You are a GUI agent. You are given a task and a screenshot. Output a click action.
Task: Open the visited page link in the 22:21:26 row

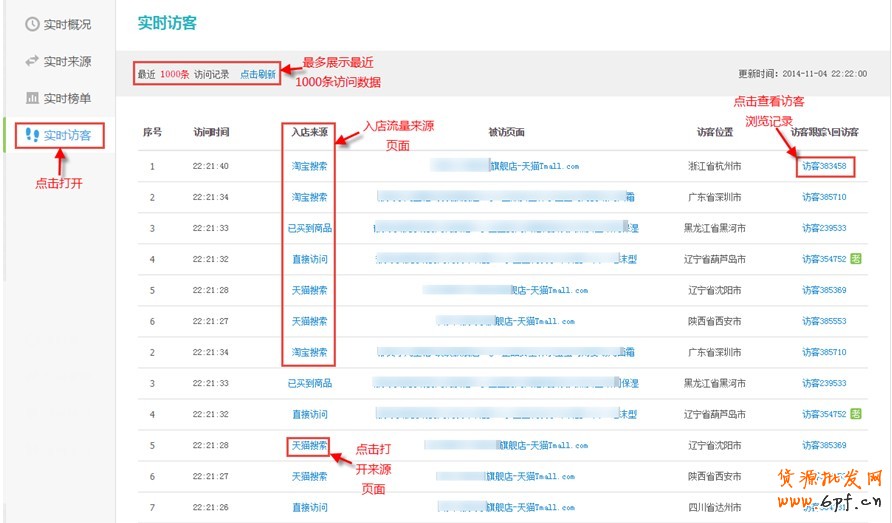[506, 507]
